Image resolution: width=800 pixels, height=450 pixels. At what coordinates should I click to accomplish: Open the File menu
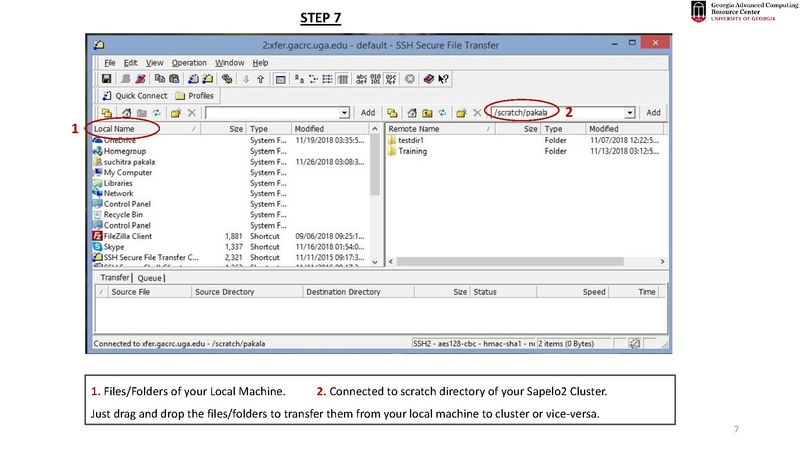click(x=109, y=63)
